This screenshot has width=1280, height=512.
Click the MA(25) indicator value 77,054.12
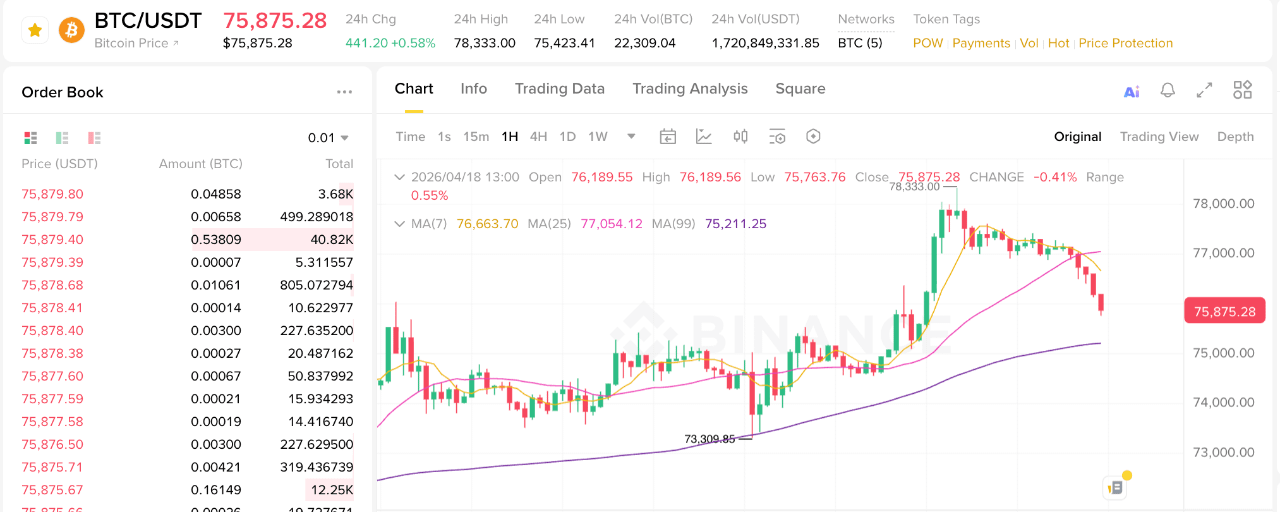click(x=611, y=224)
